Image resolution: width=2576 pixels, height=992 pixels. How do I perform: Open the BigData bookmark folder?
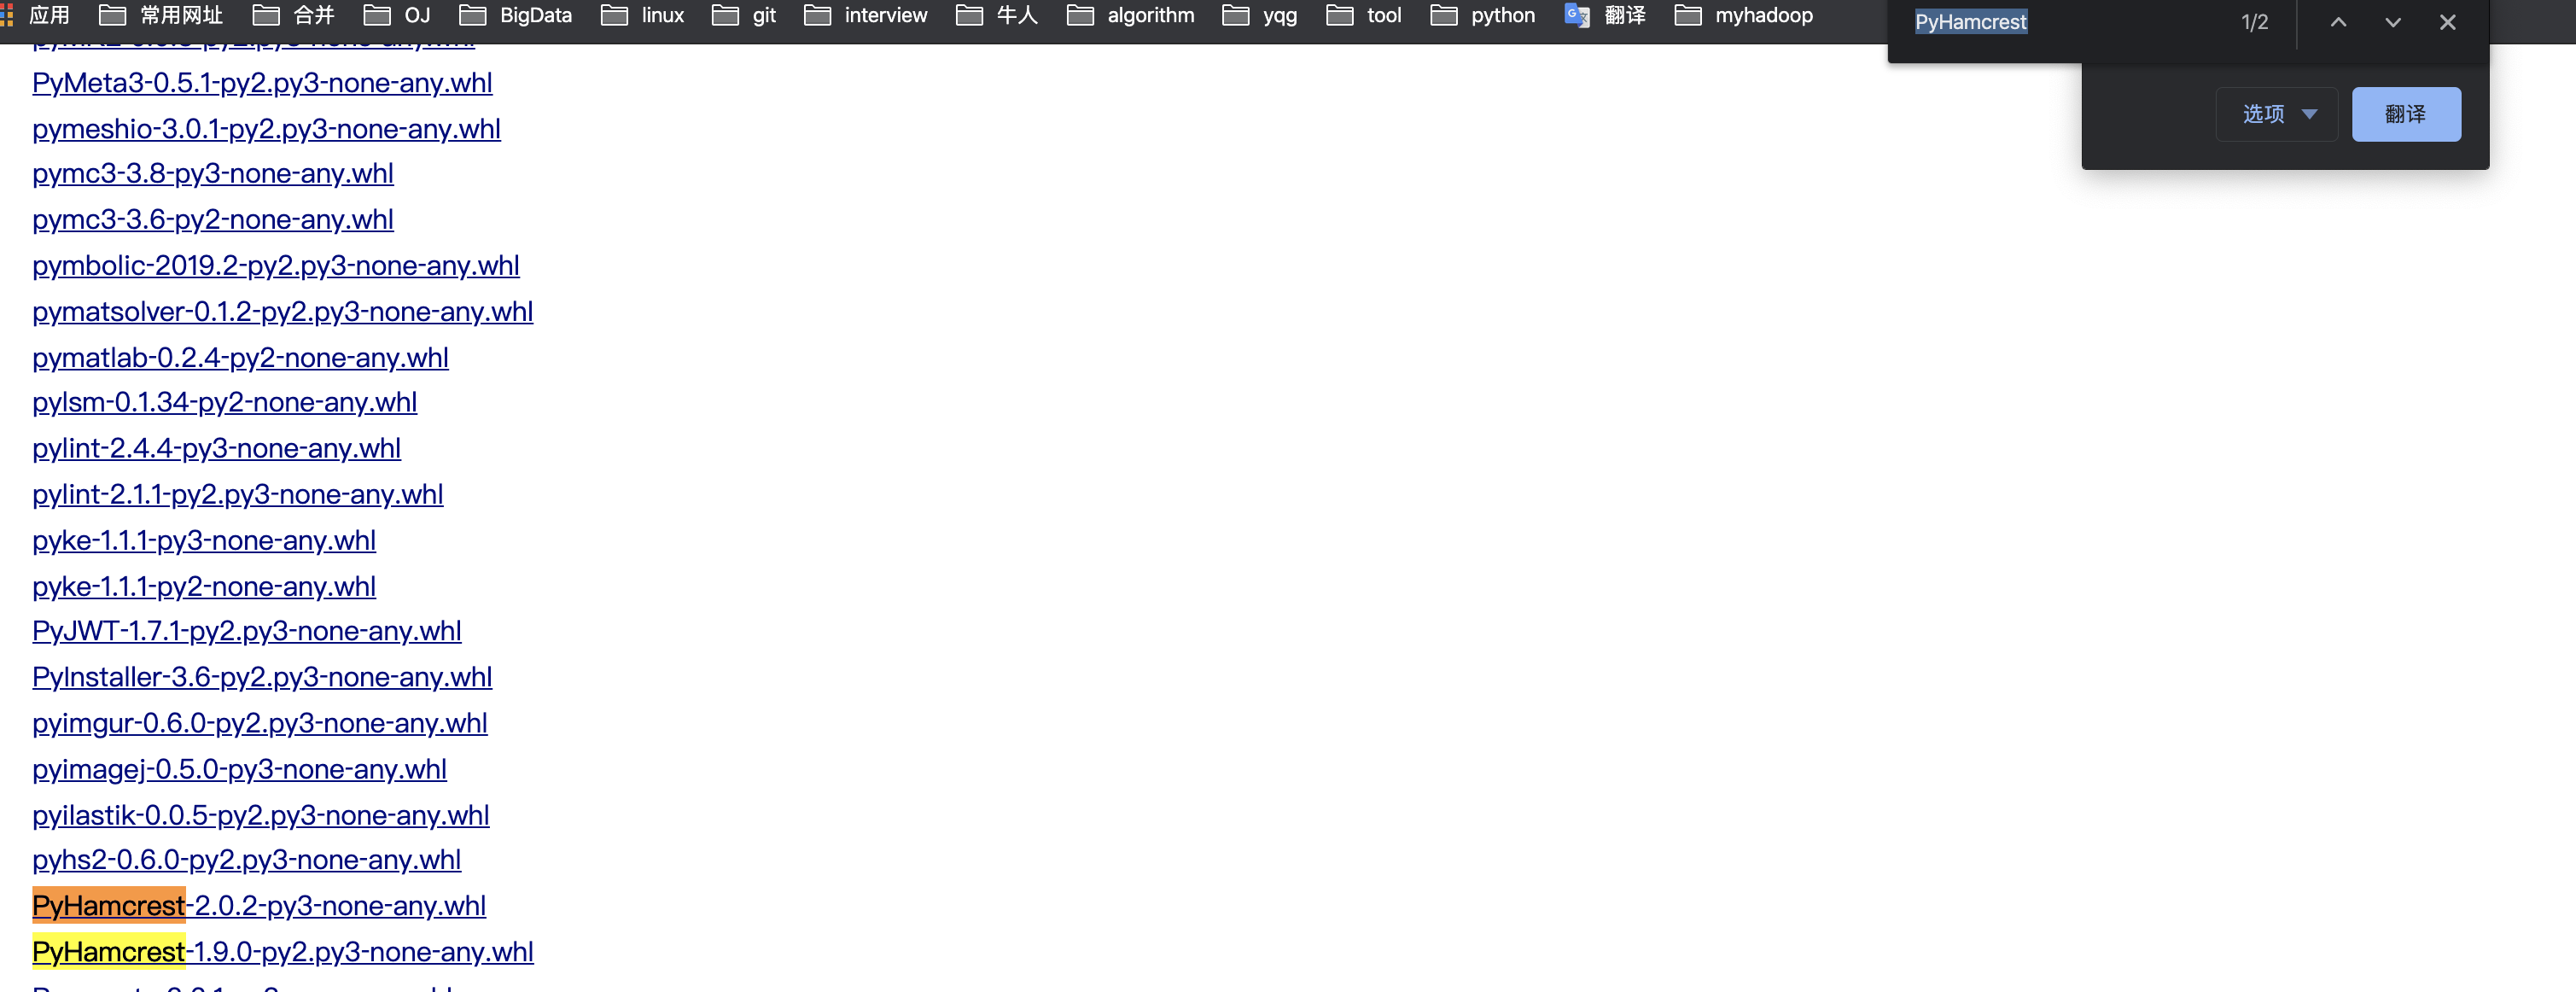[515, 16]
